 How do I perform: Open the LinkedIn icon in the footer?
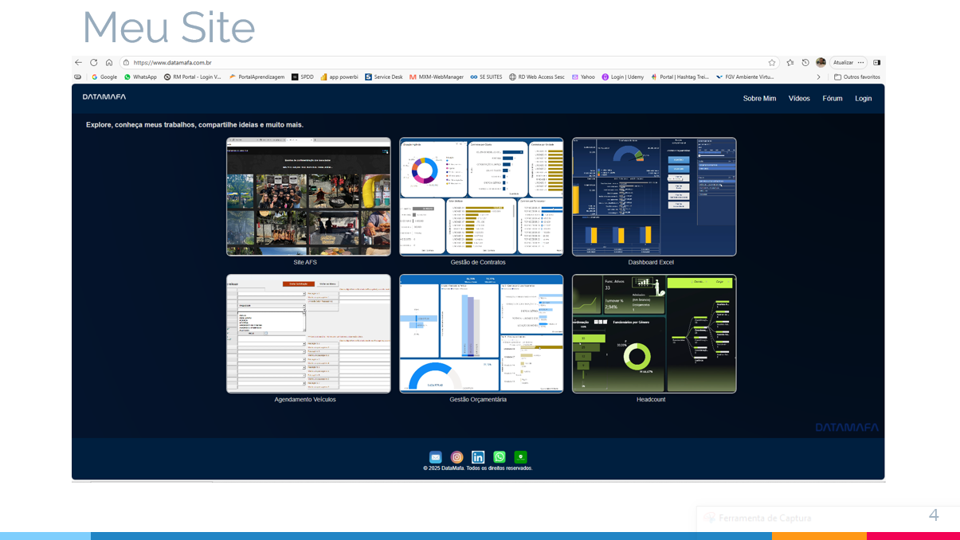[478, 457]
